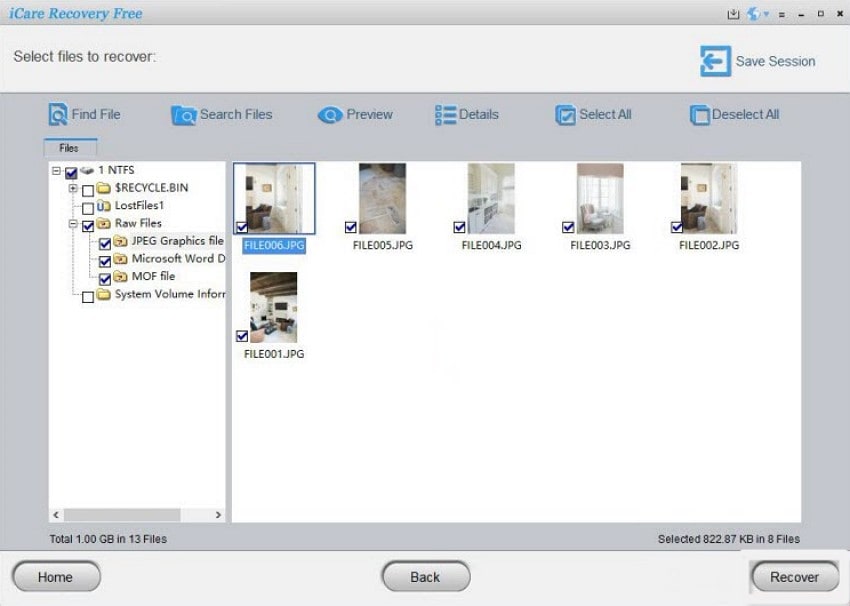The image size is (850, 606).
Task: Click the Save Session arrow icon
Action: (716, 61)
